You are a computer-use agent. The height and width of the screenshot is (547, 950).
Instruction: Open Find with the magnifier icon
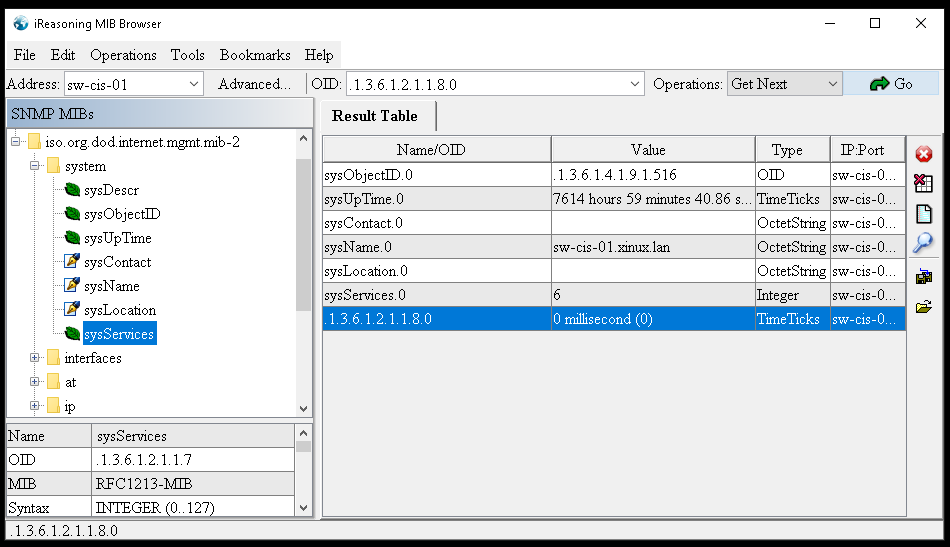[923, 243]
